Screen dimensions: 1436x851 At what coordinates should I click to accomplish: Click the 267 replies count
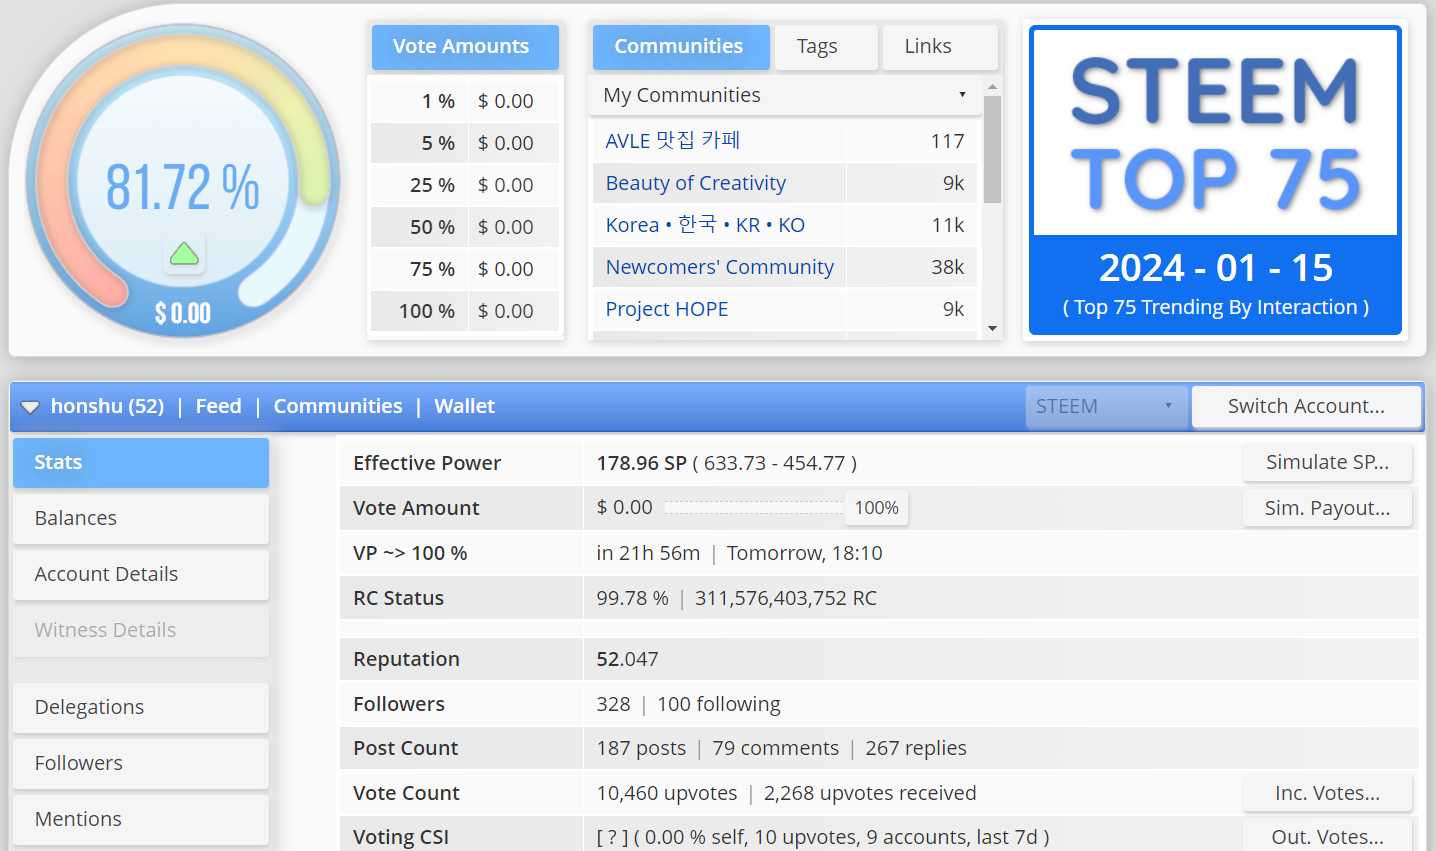tap(916, 748)
